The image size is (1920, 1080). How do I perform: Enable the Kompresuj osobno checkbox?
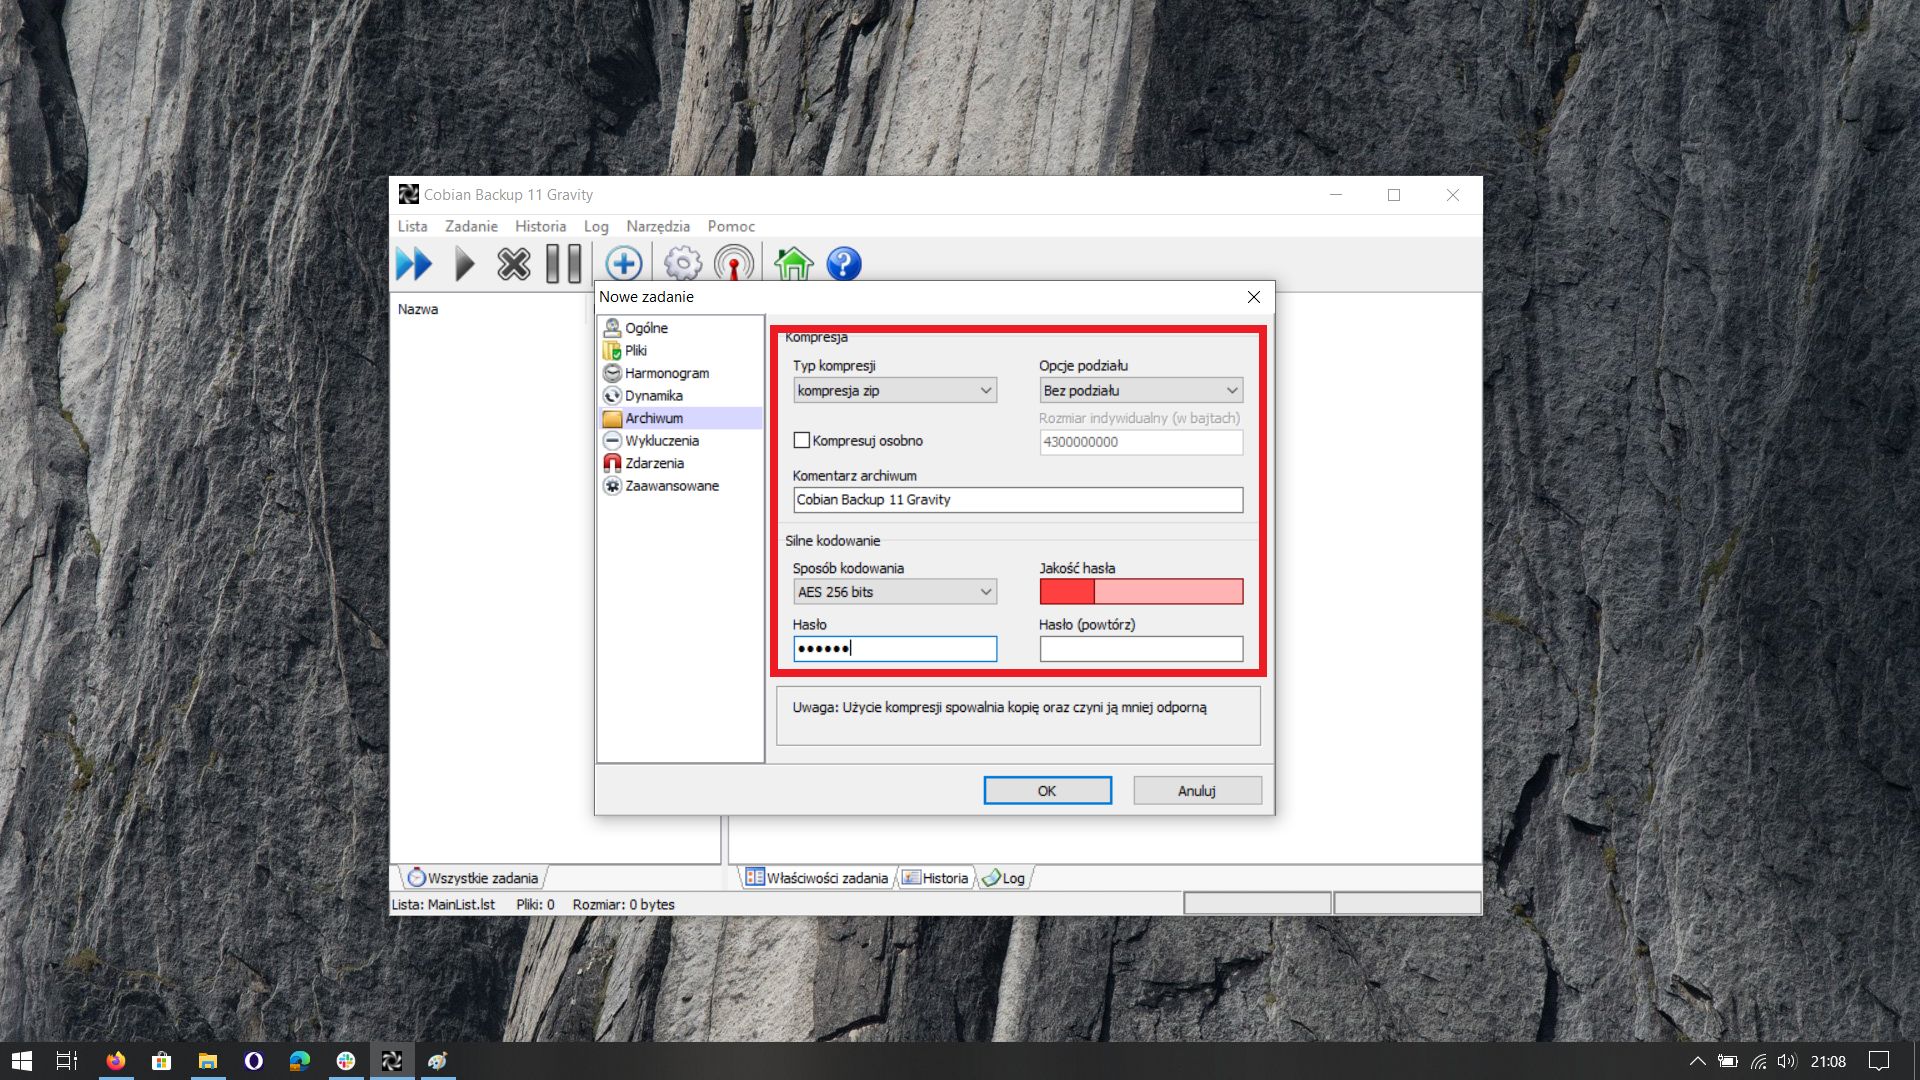(x=802, y=441)
